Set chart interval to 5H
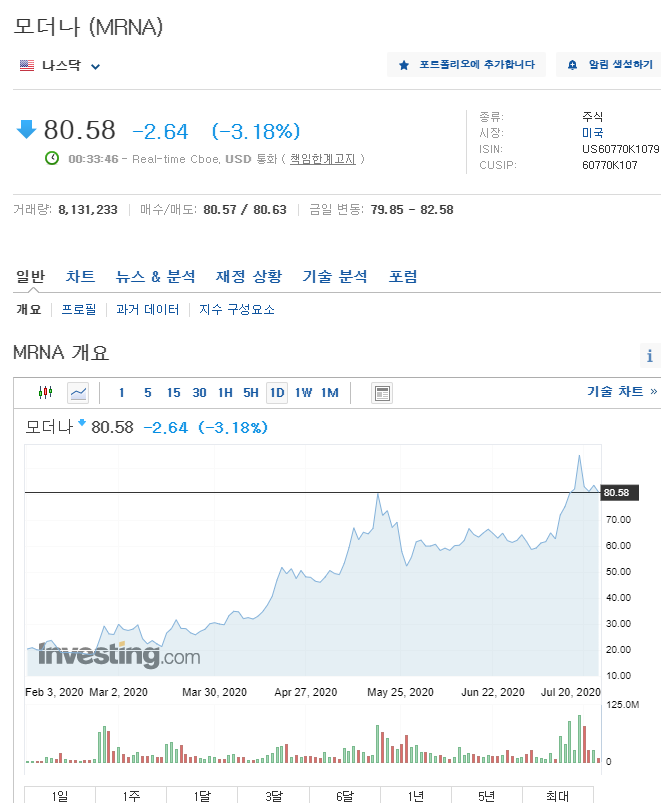 [251, 393]
